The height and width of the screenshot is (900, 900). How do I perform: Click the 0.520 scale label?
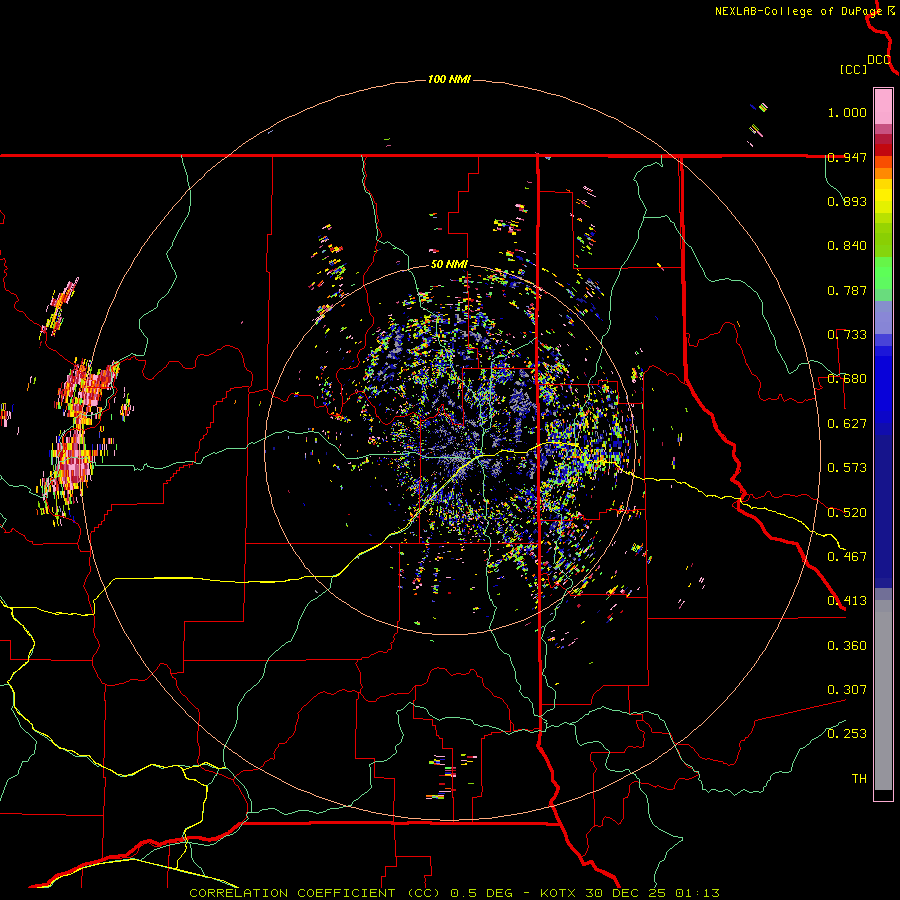click(x=847, y=513)
